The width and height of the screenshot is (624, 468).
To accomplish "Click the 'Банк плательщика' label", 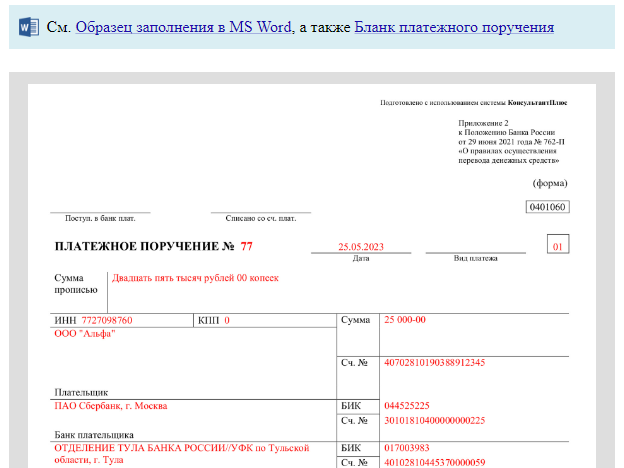I will click(94, 435).
